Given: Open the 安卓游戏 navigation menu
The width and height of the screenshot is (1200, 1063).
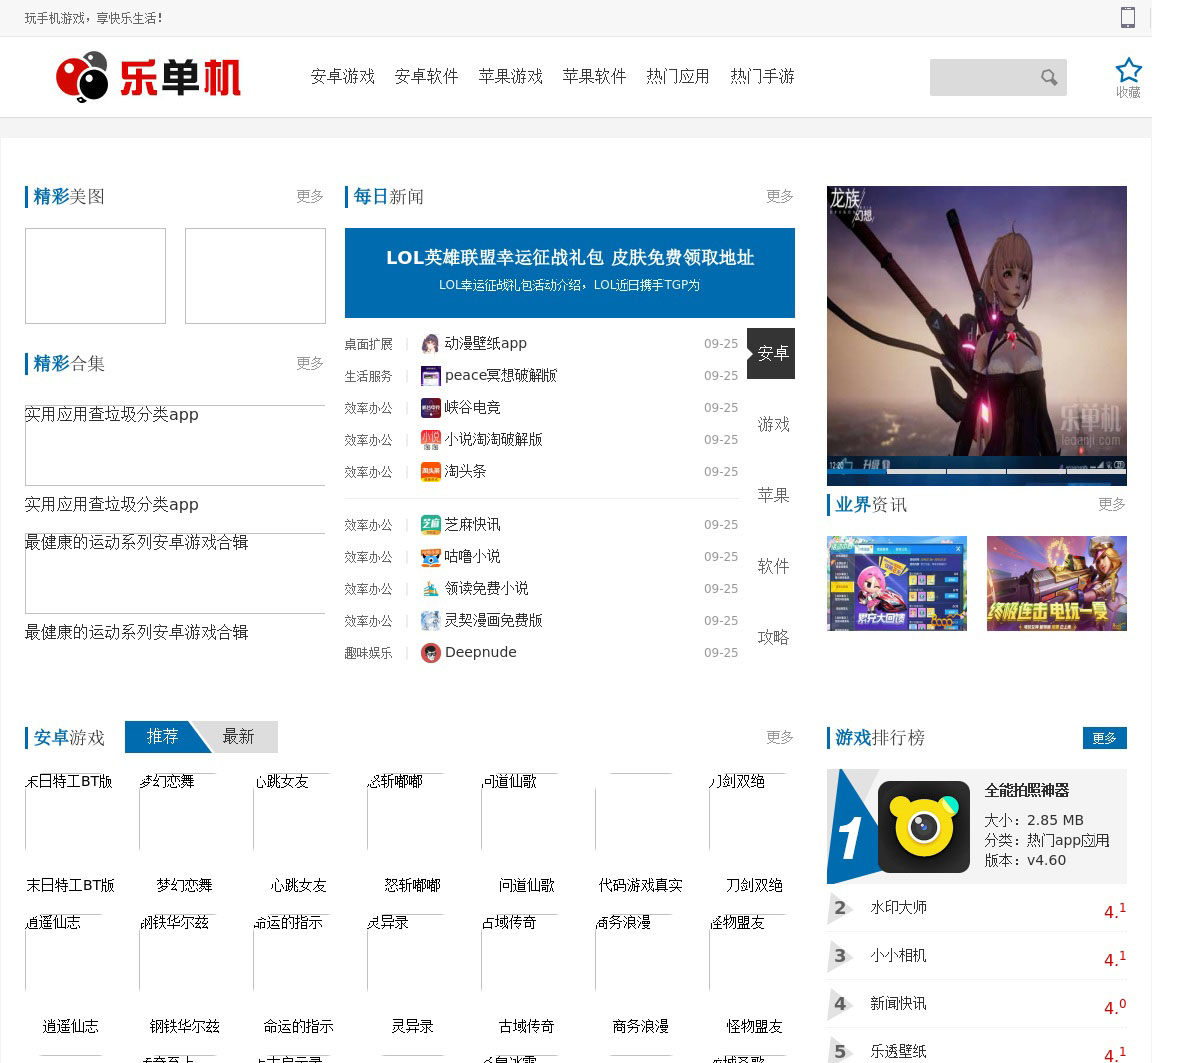Looking at the screenshot, I should [x=342, y=77].
